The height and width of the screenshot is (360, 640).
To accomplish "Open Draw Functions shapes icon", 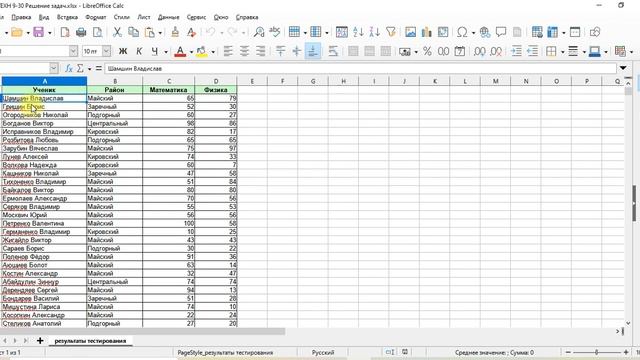I will point(595,32).
